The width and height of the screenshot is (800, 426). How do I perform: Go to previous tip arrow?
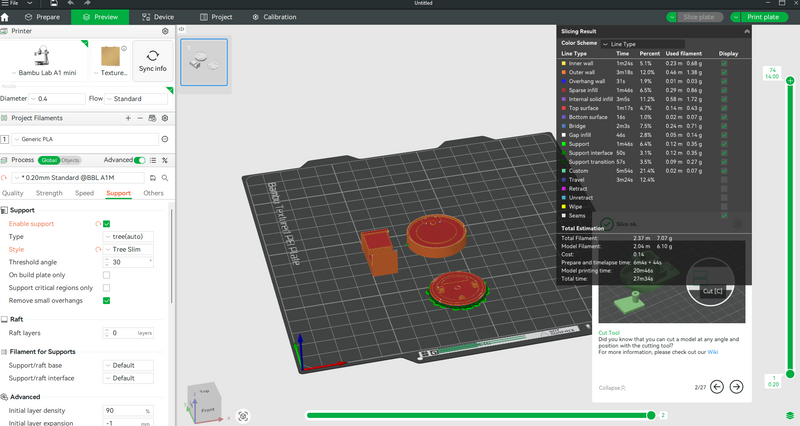point(717,387)
